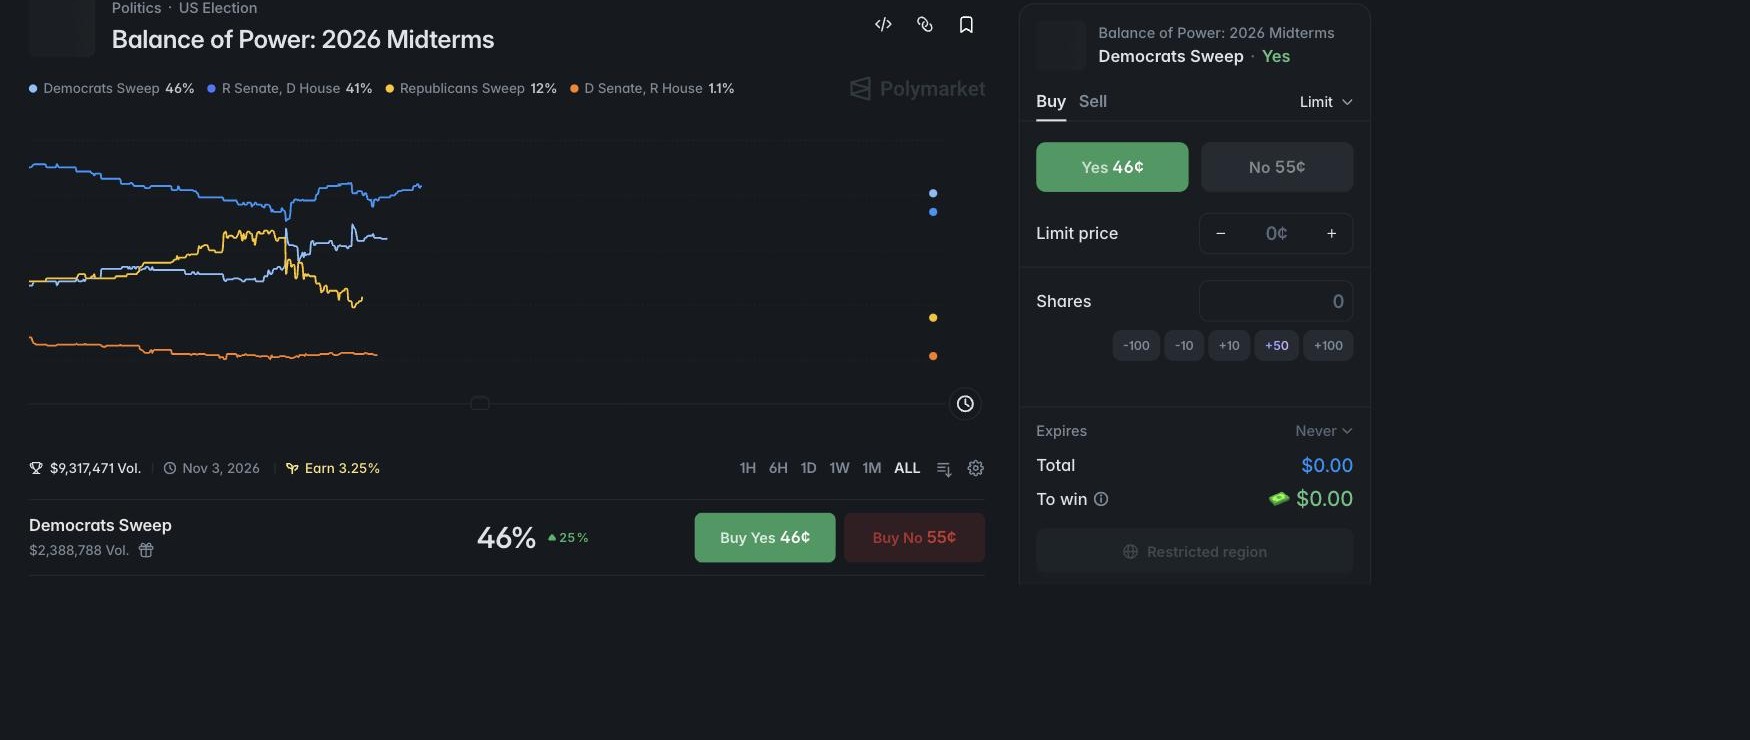Open chart settings gear
1750x740 pixels.
976,468
